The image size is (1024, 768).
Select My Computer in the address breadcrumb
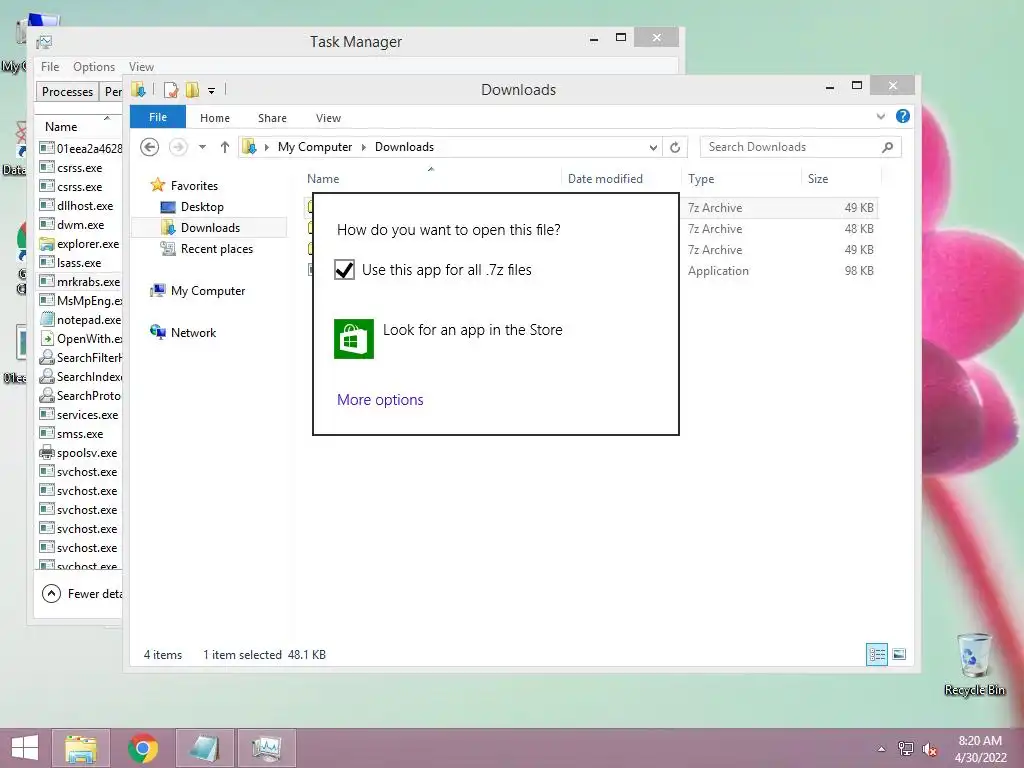coord(315,147)
